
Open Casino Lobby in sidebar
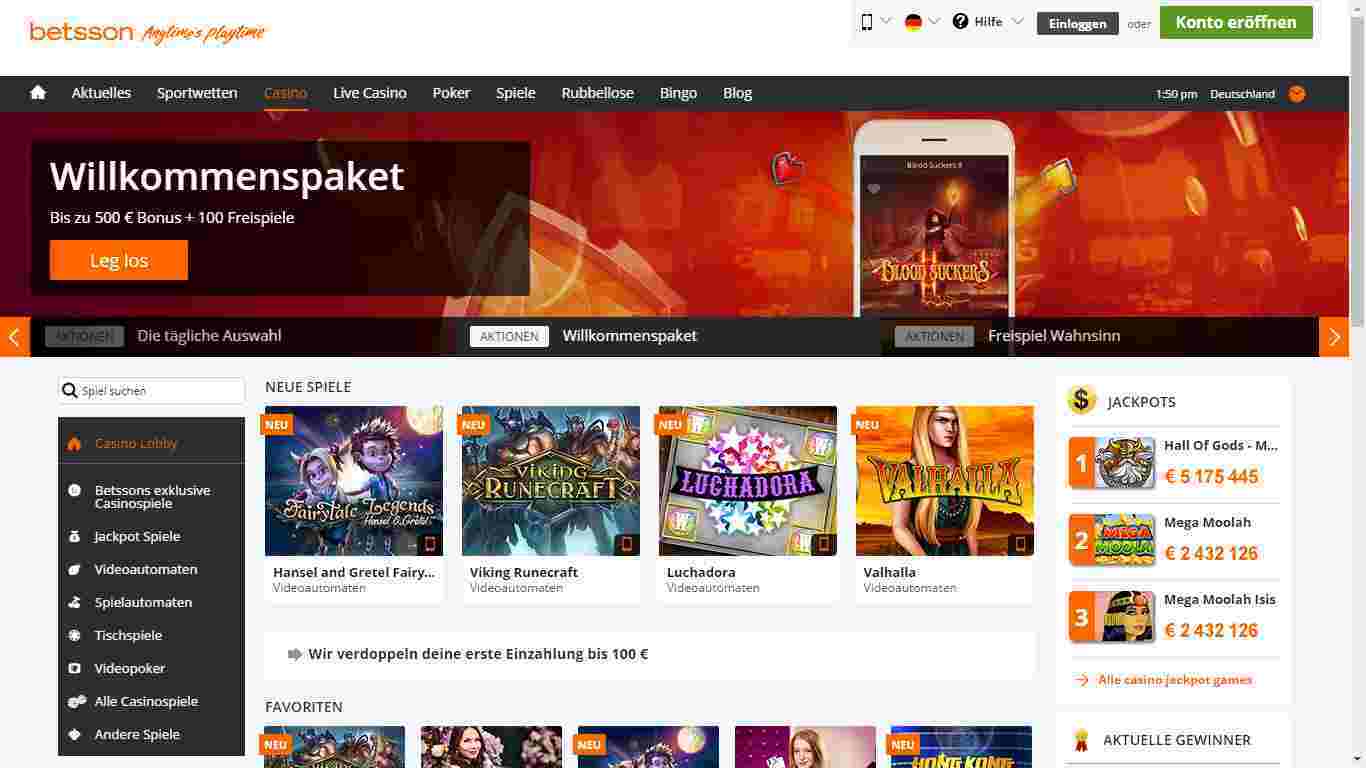[x=136, y=443]
